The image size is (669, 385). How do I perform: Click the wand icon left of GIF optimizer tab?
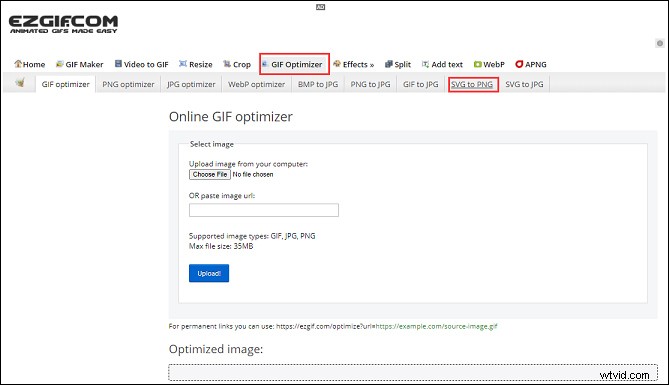[20, 83]
